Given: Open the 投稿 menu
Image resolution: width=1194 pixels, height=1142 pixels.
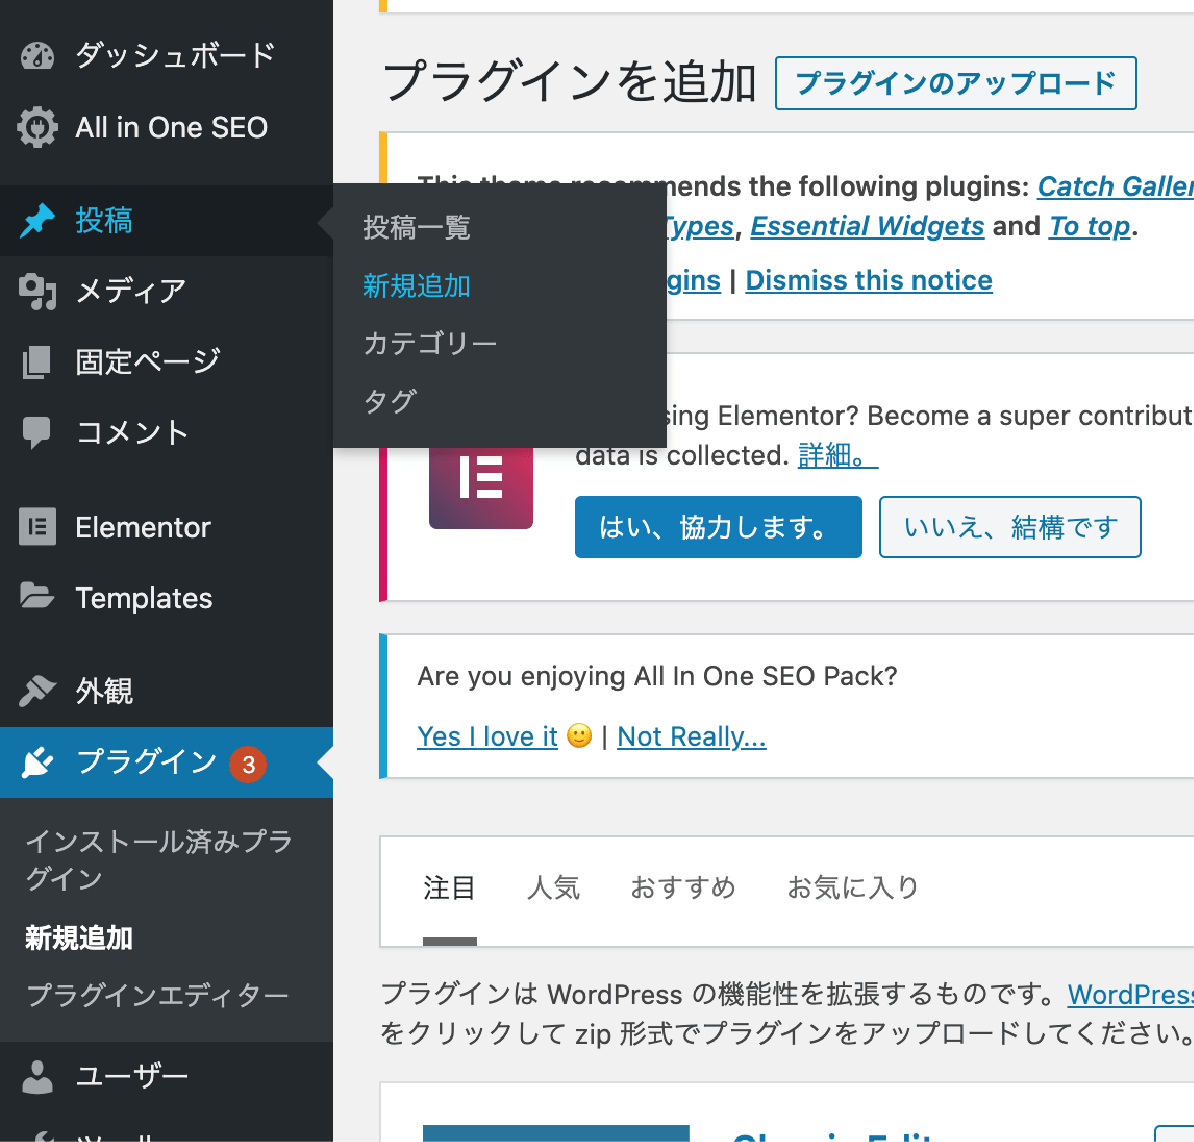Looking at the screenshot, I should pyautogui.click(x=166, y=221).
